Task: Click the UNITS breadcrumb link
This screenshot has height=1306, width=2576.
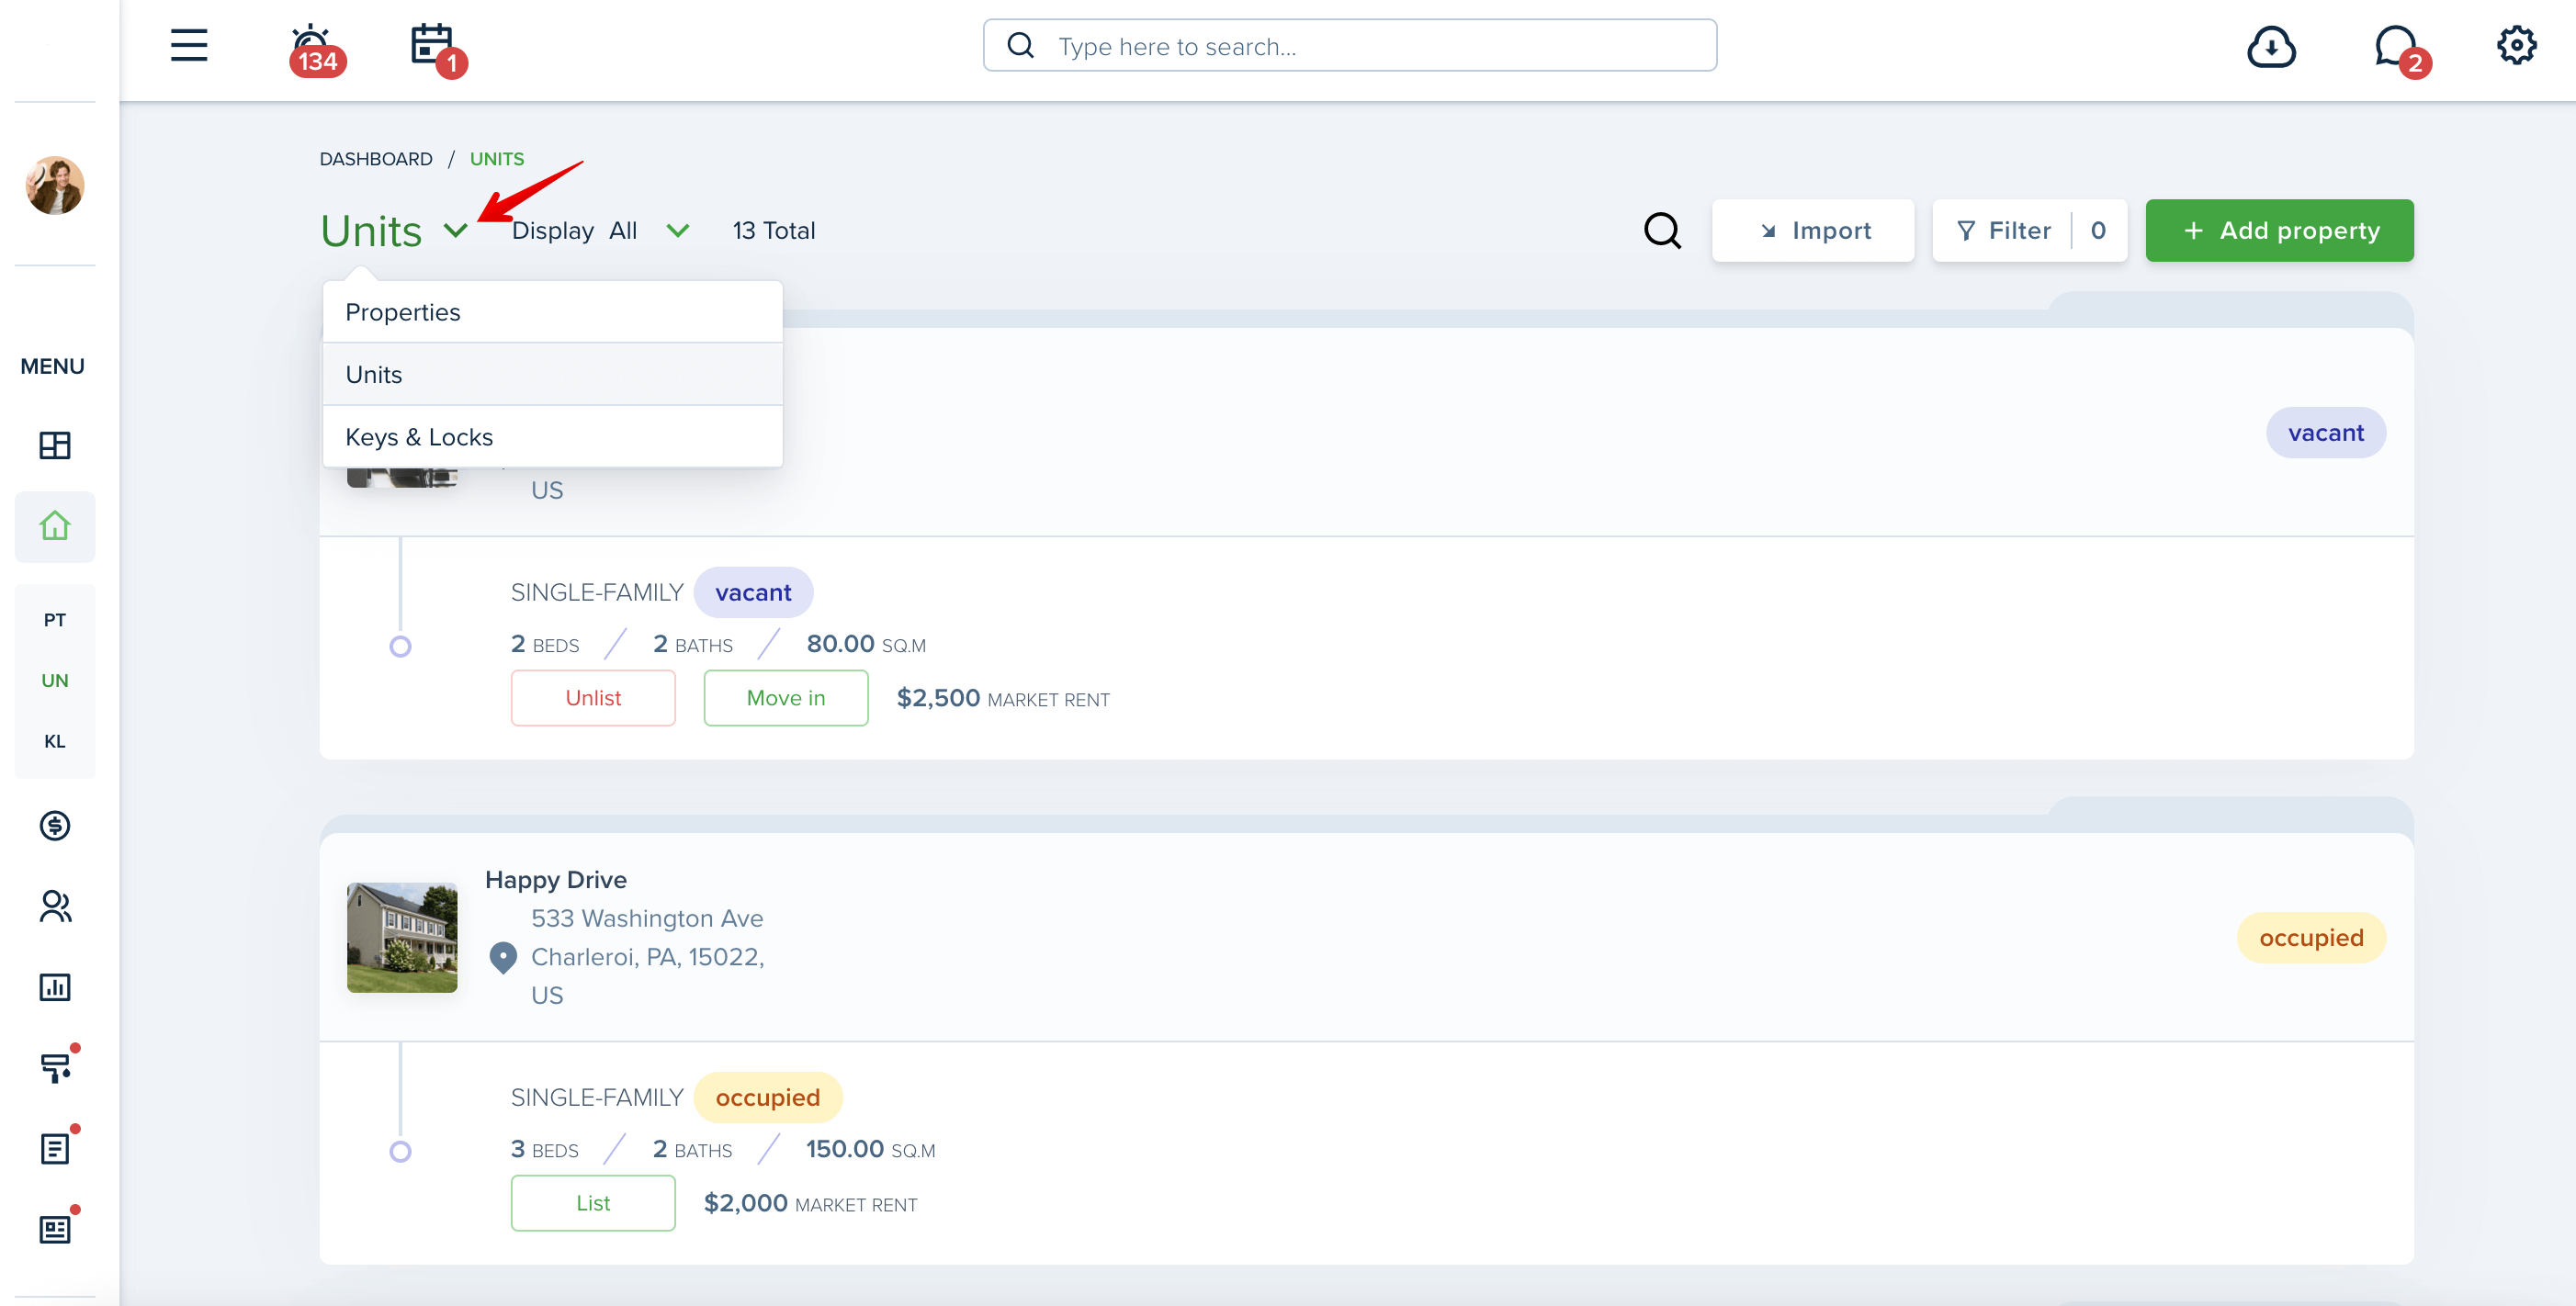Action: pos(497,159)
